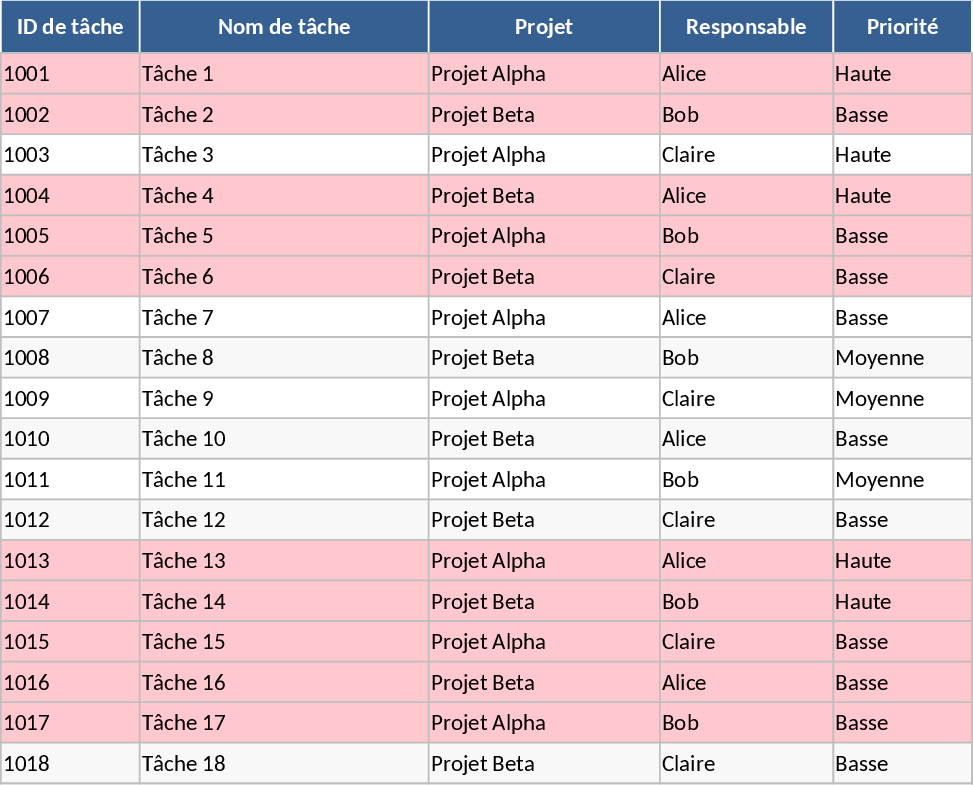Viewport: 973px width, 785px height.
Task: Select the ID cell 1018
Action: coord(70,764)
